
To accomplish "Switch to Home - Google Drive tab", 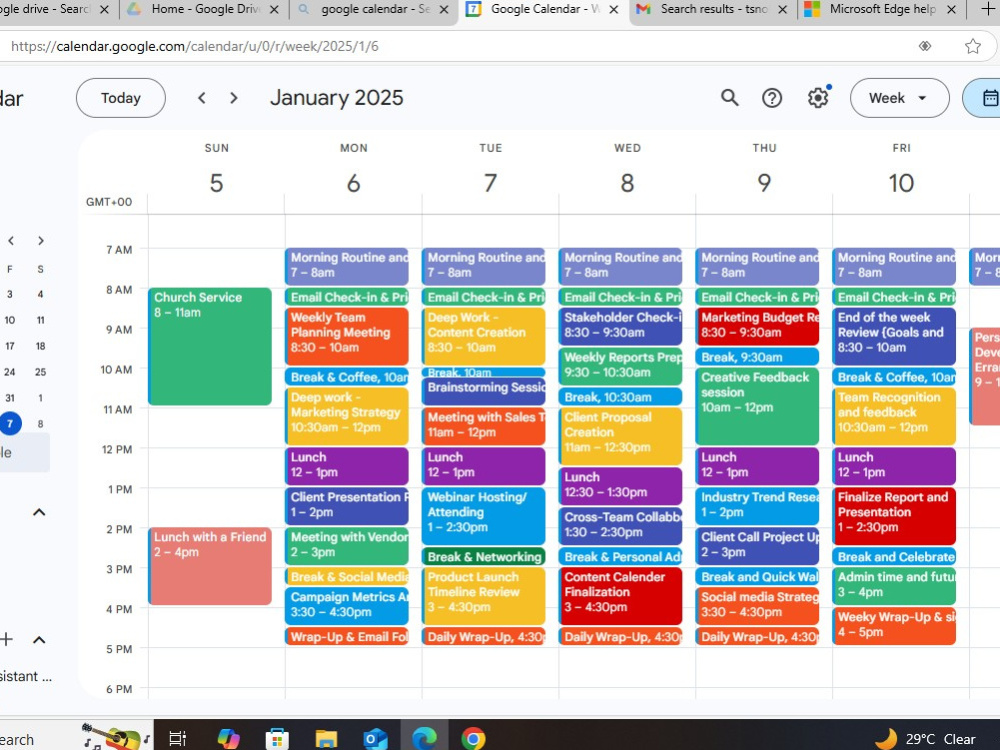I will click(204, 9).
